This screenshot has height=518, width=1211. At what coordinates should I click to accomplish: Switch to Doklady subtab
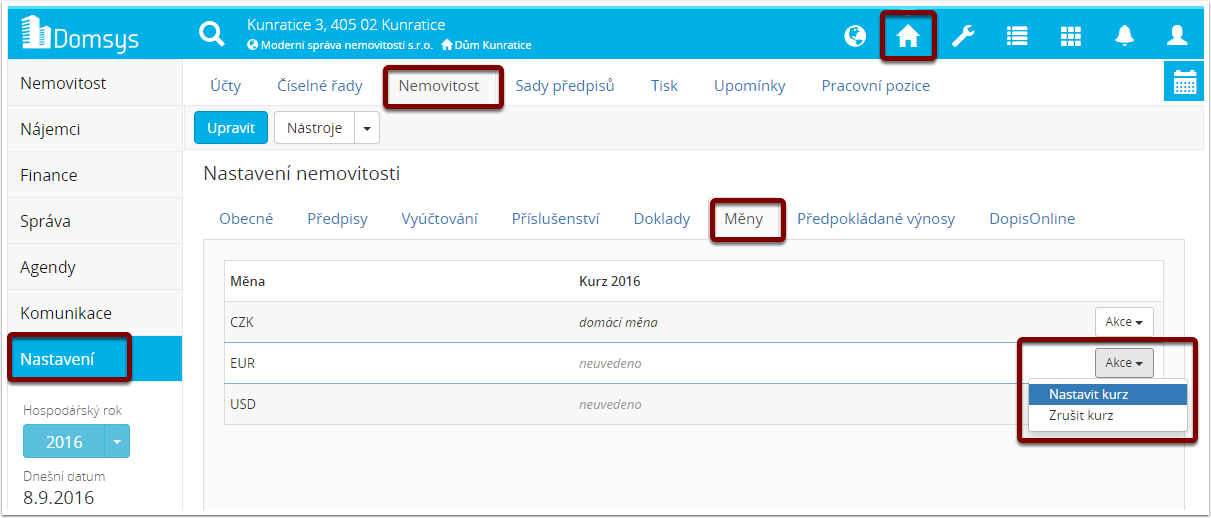tap(662, 219)
